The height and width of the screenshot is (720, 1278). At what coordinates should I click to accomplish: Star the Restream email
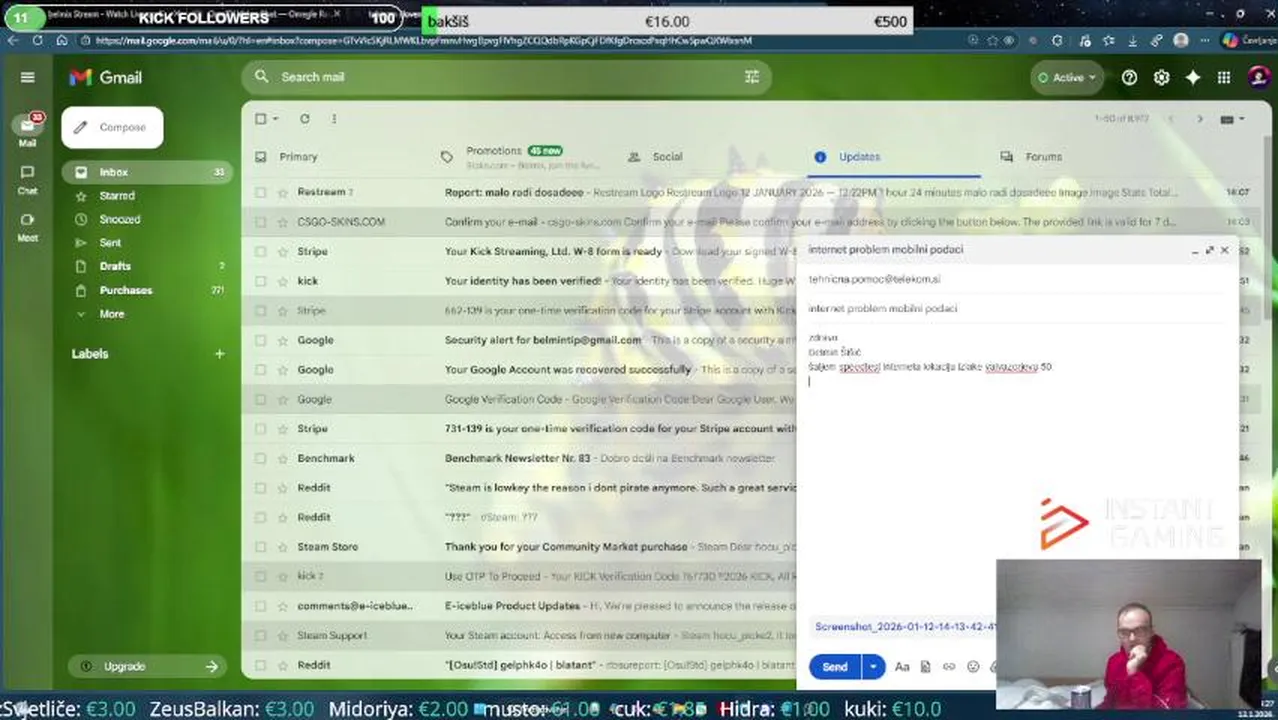[x=282, y=192]
